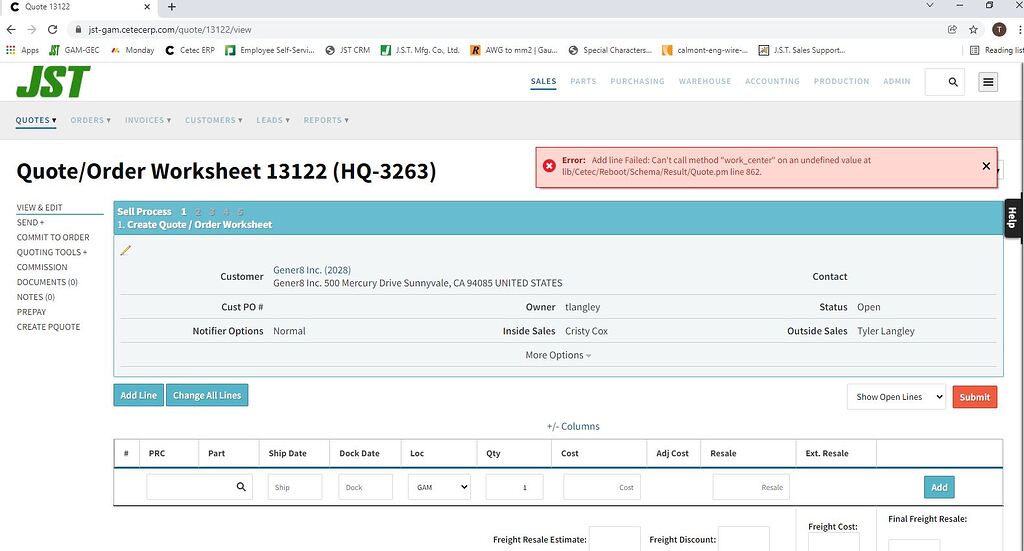Open the Gener8 Inc. (2028) customer link
This screenshot has height=551, width=1024.
coord(312,270)
